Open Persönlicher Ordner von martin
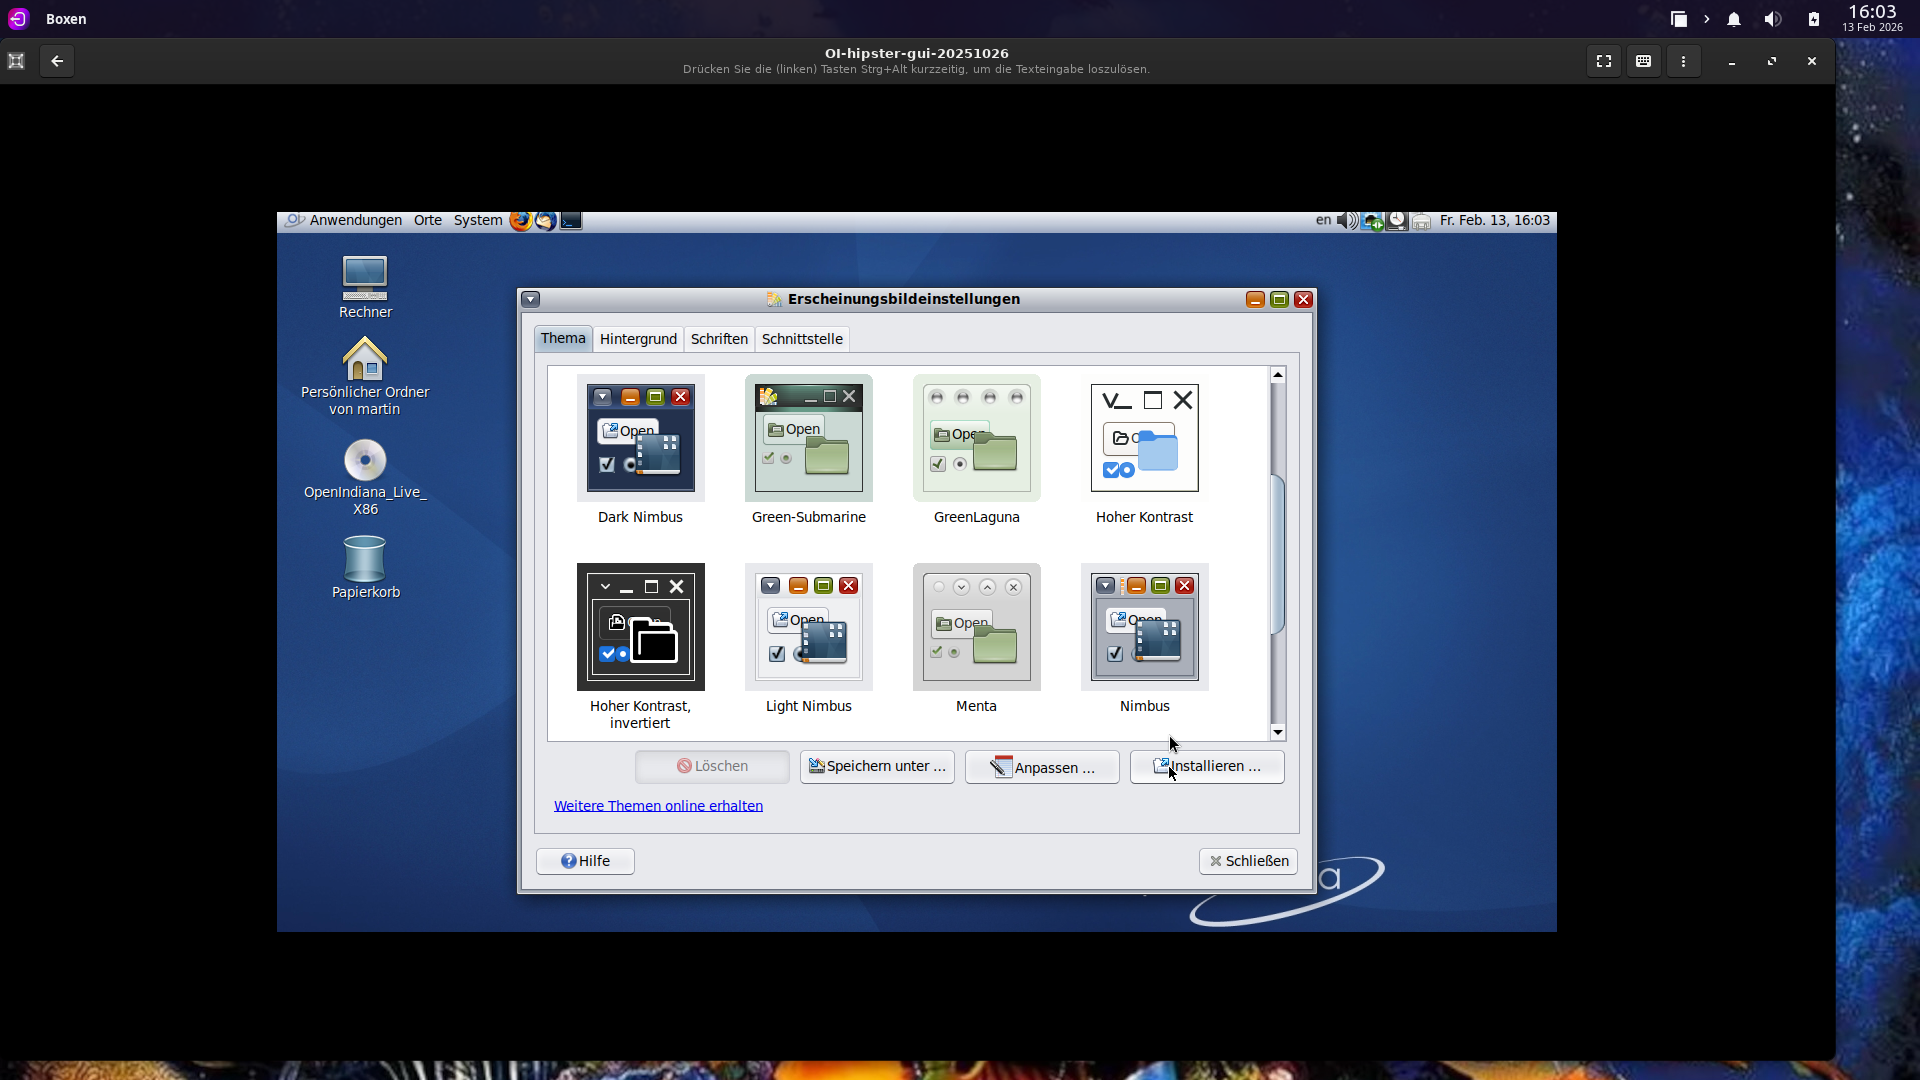Viewport: 1920px width, 1080px height. (365, 359)
